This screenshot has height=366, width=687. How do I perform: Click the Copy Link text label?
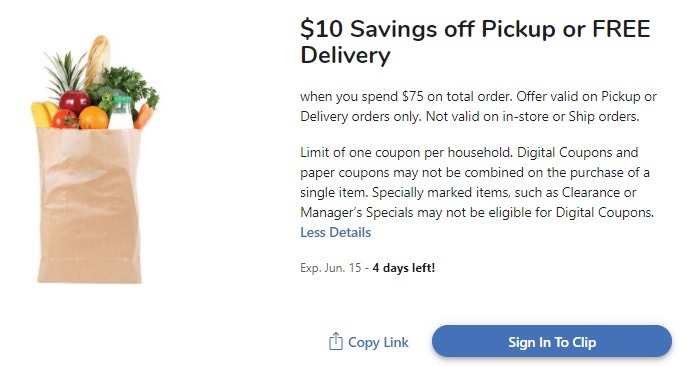pos(378,342)
